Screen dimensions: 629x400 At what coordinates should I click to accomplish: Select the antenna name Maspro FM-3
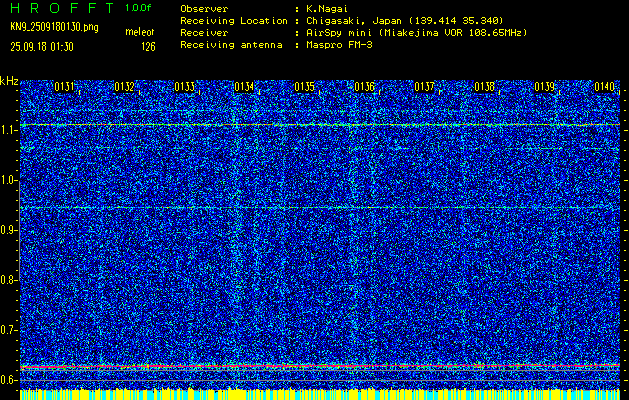coord(339,45)
